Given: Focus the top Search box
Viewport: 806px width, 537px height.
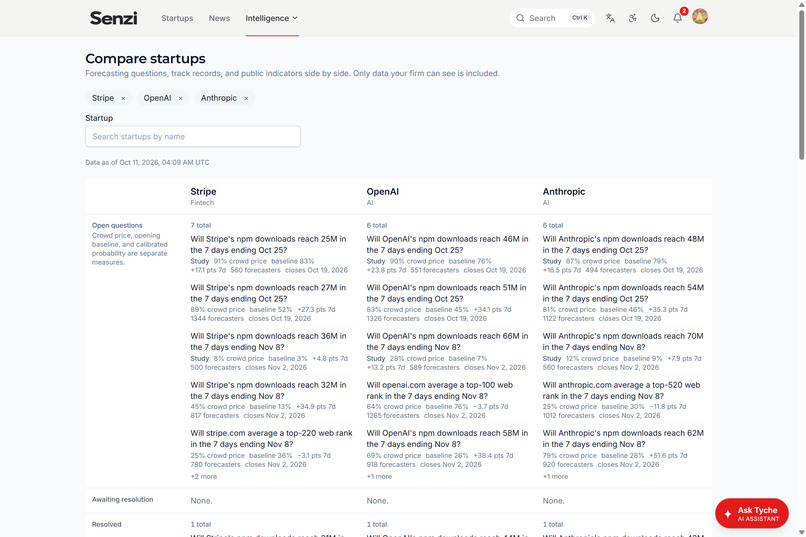Looking at the screenshot, I should (552, 18).
